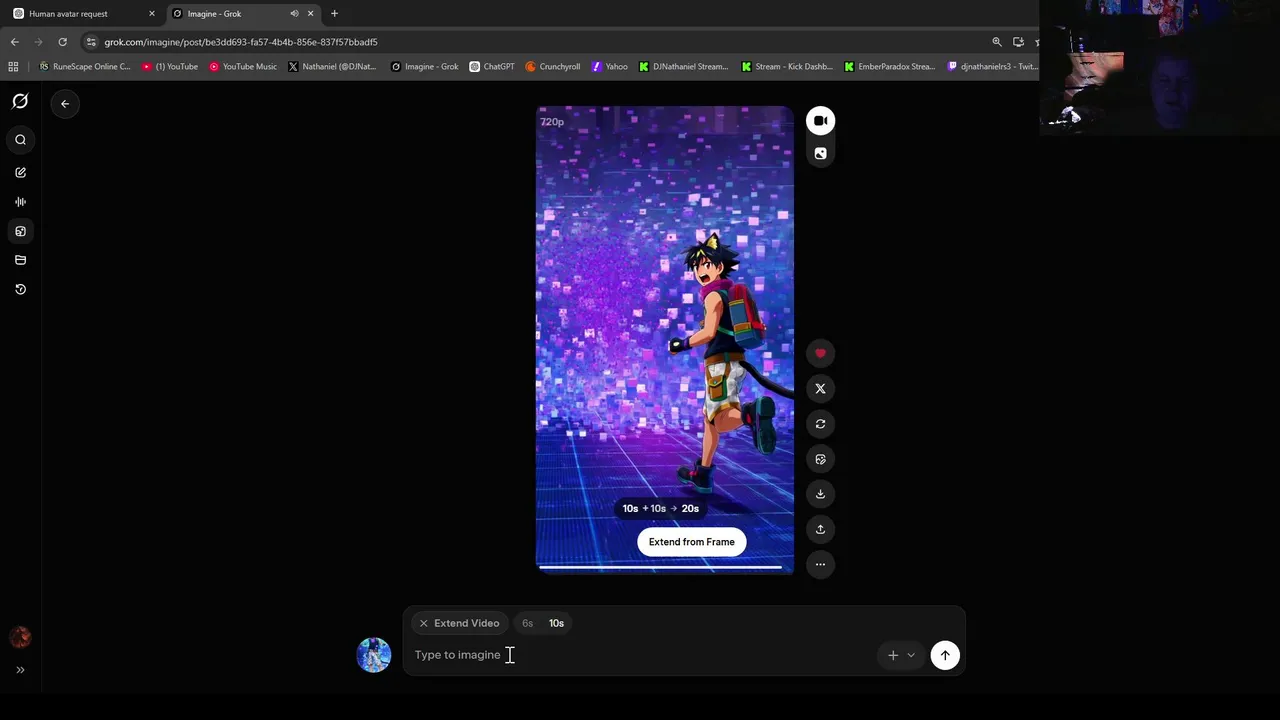Open the apps grid in bookmarks bar
Image resolution: width=1280 pixels, height=720 pixels.
pyautogui.click(x=13, y=67)
